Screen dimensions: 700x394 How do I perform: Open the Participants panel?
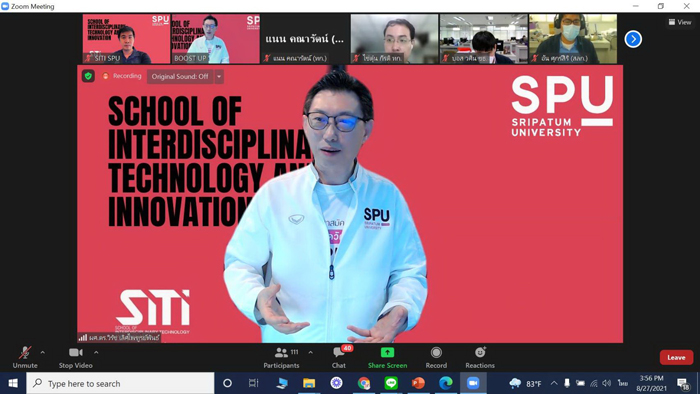tap(281, 358)
